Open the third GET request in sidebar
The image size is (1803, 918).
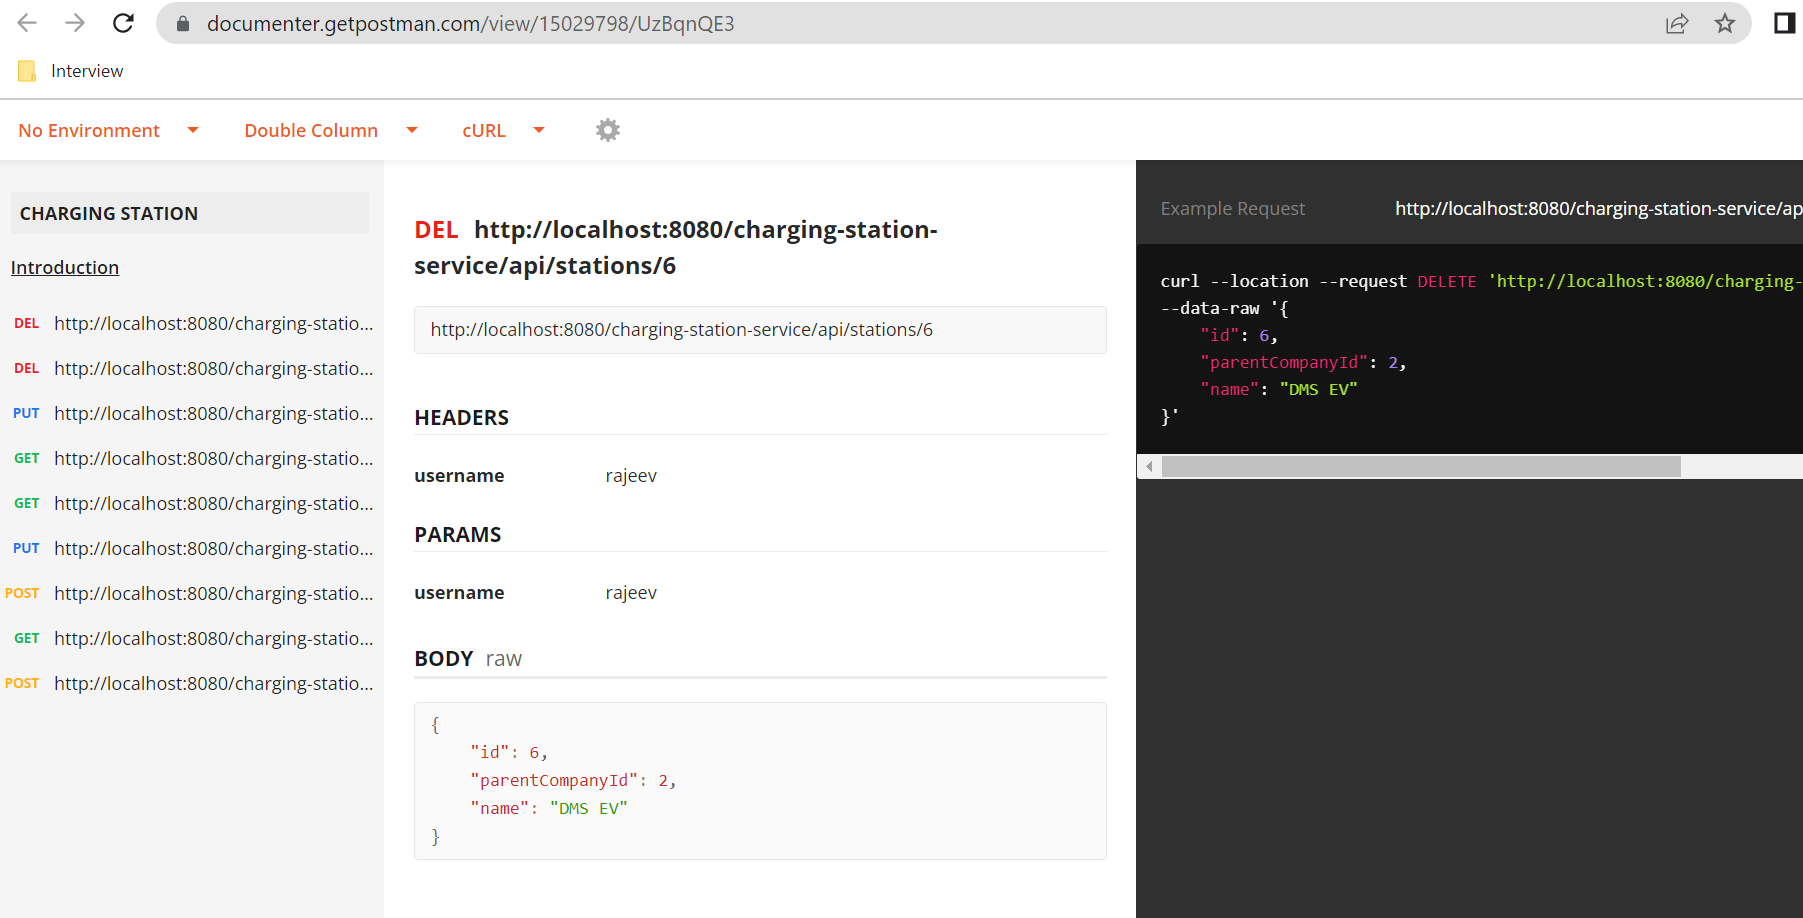pos(192,638)
